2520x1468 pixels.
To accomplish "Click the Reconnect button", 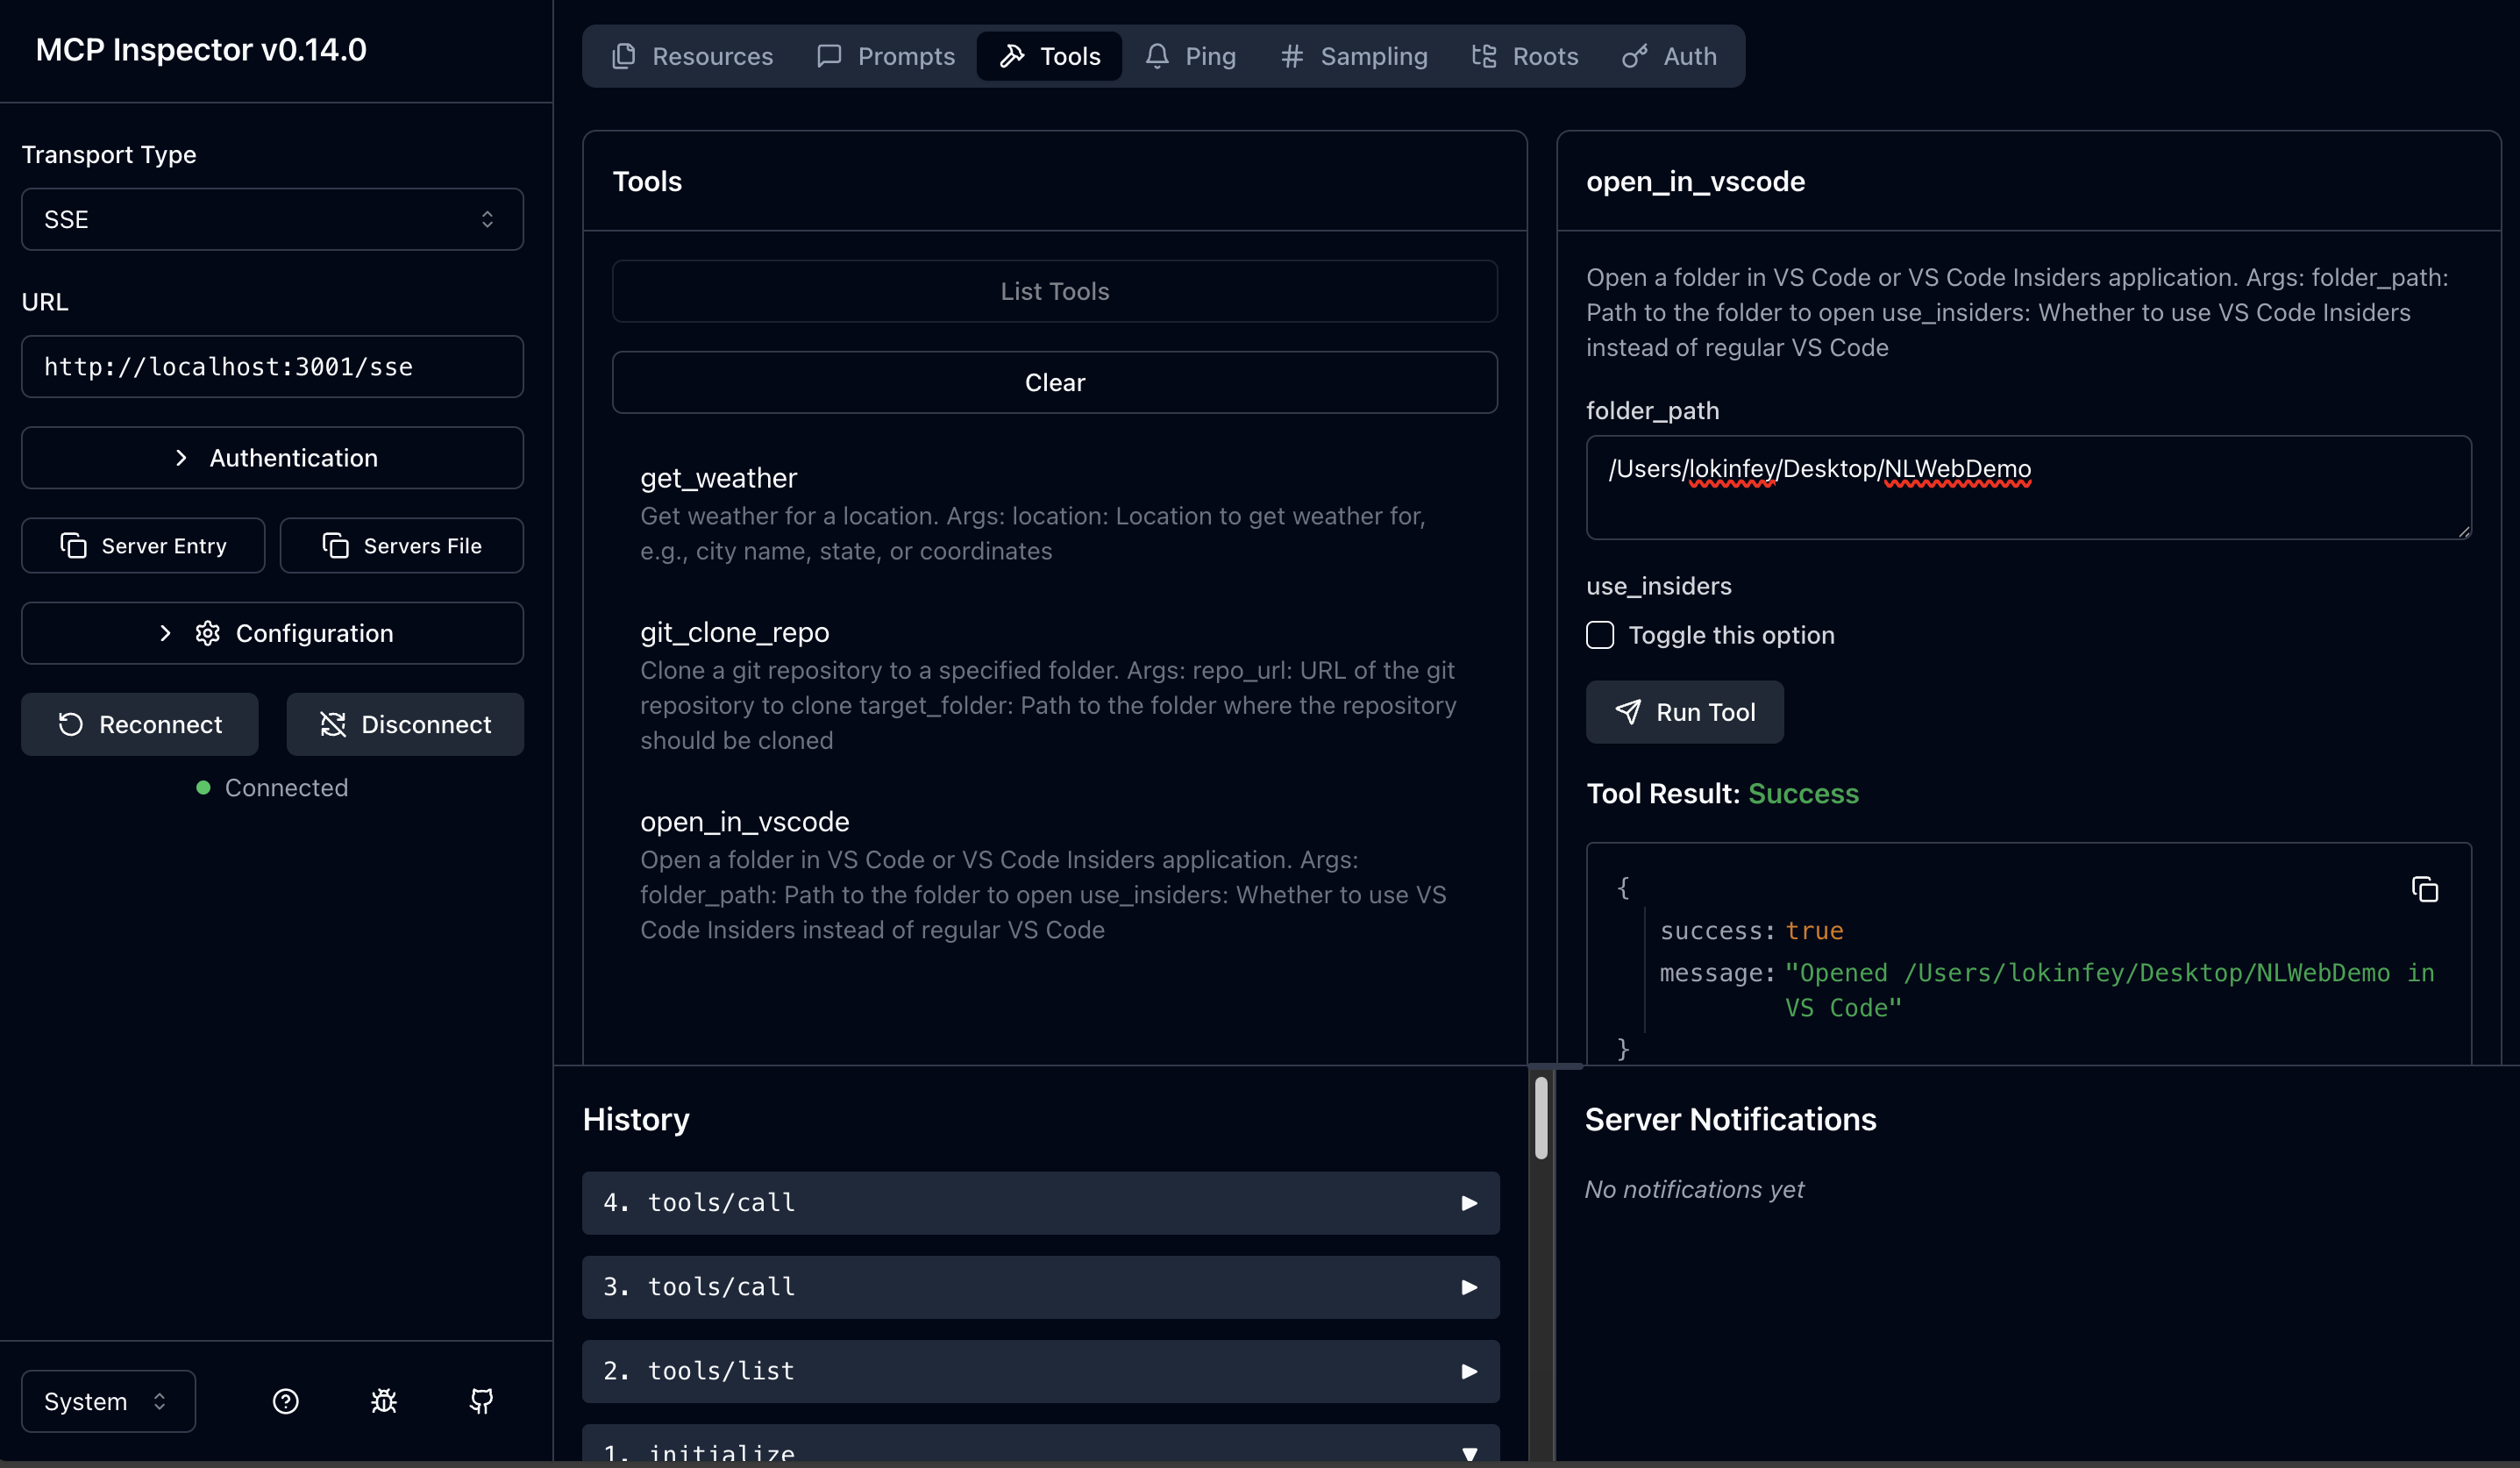I will 140,724.
